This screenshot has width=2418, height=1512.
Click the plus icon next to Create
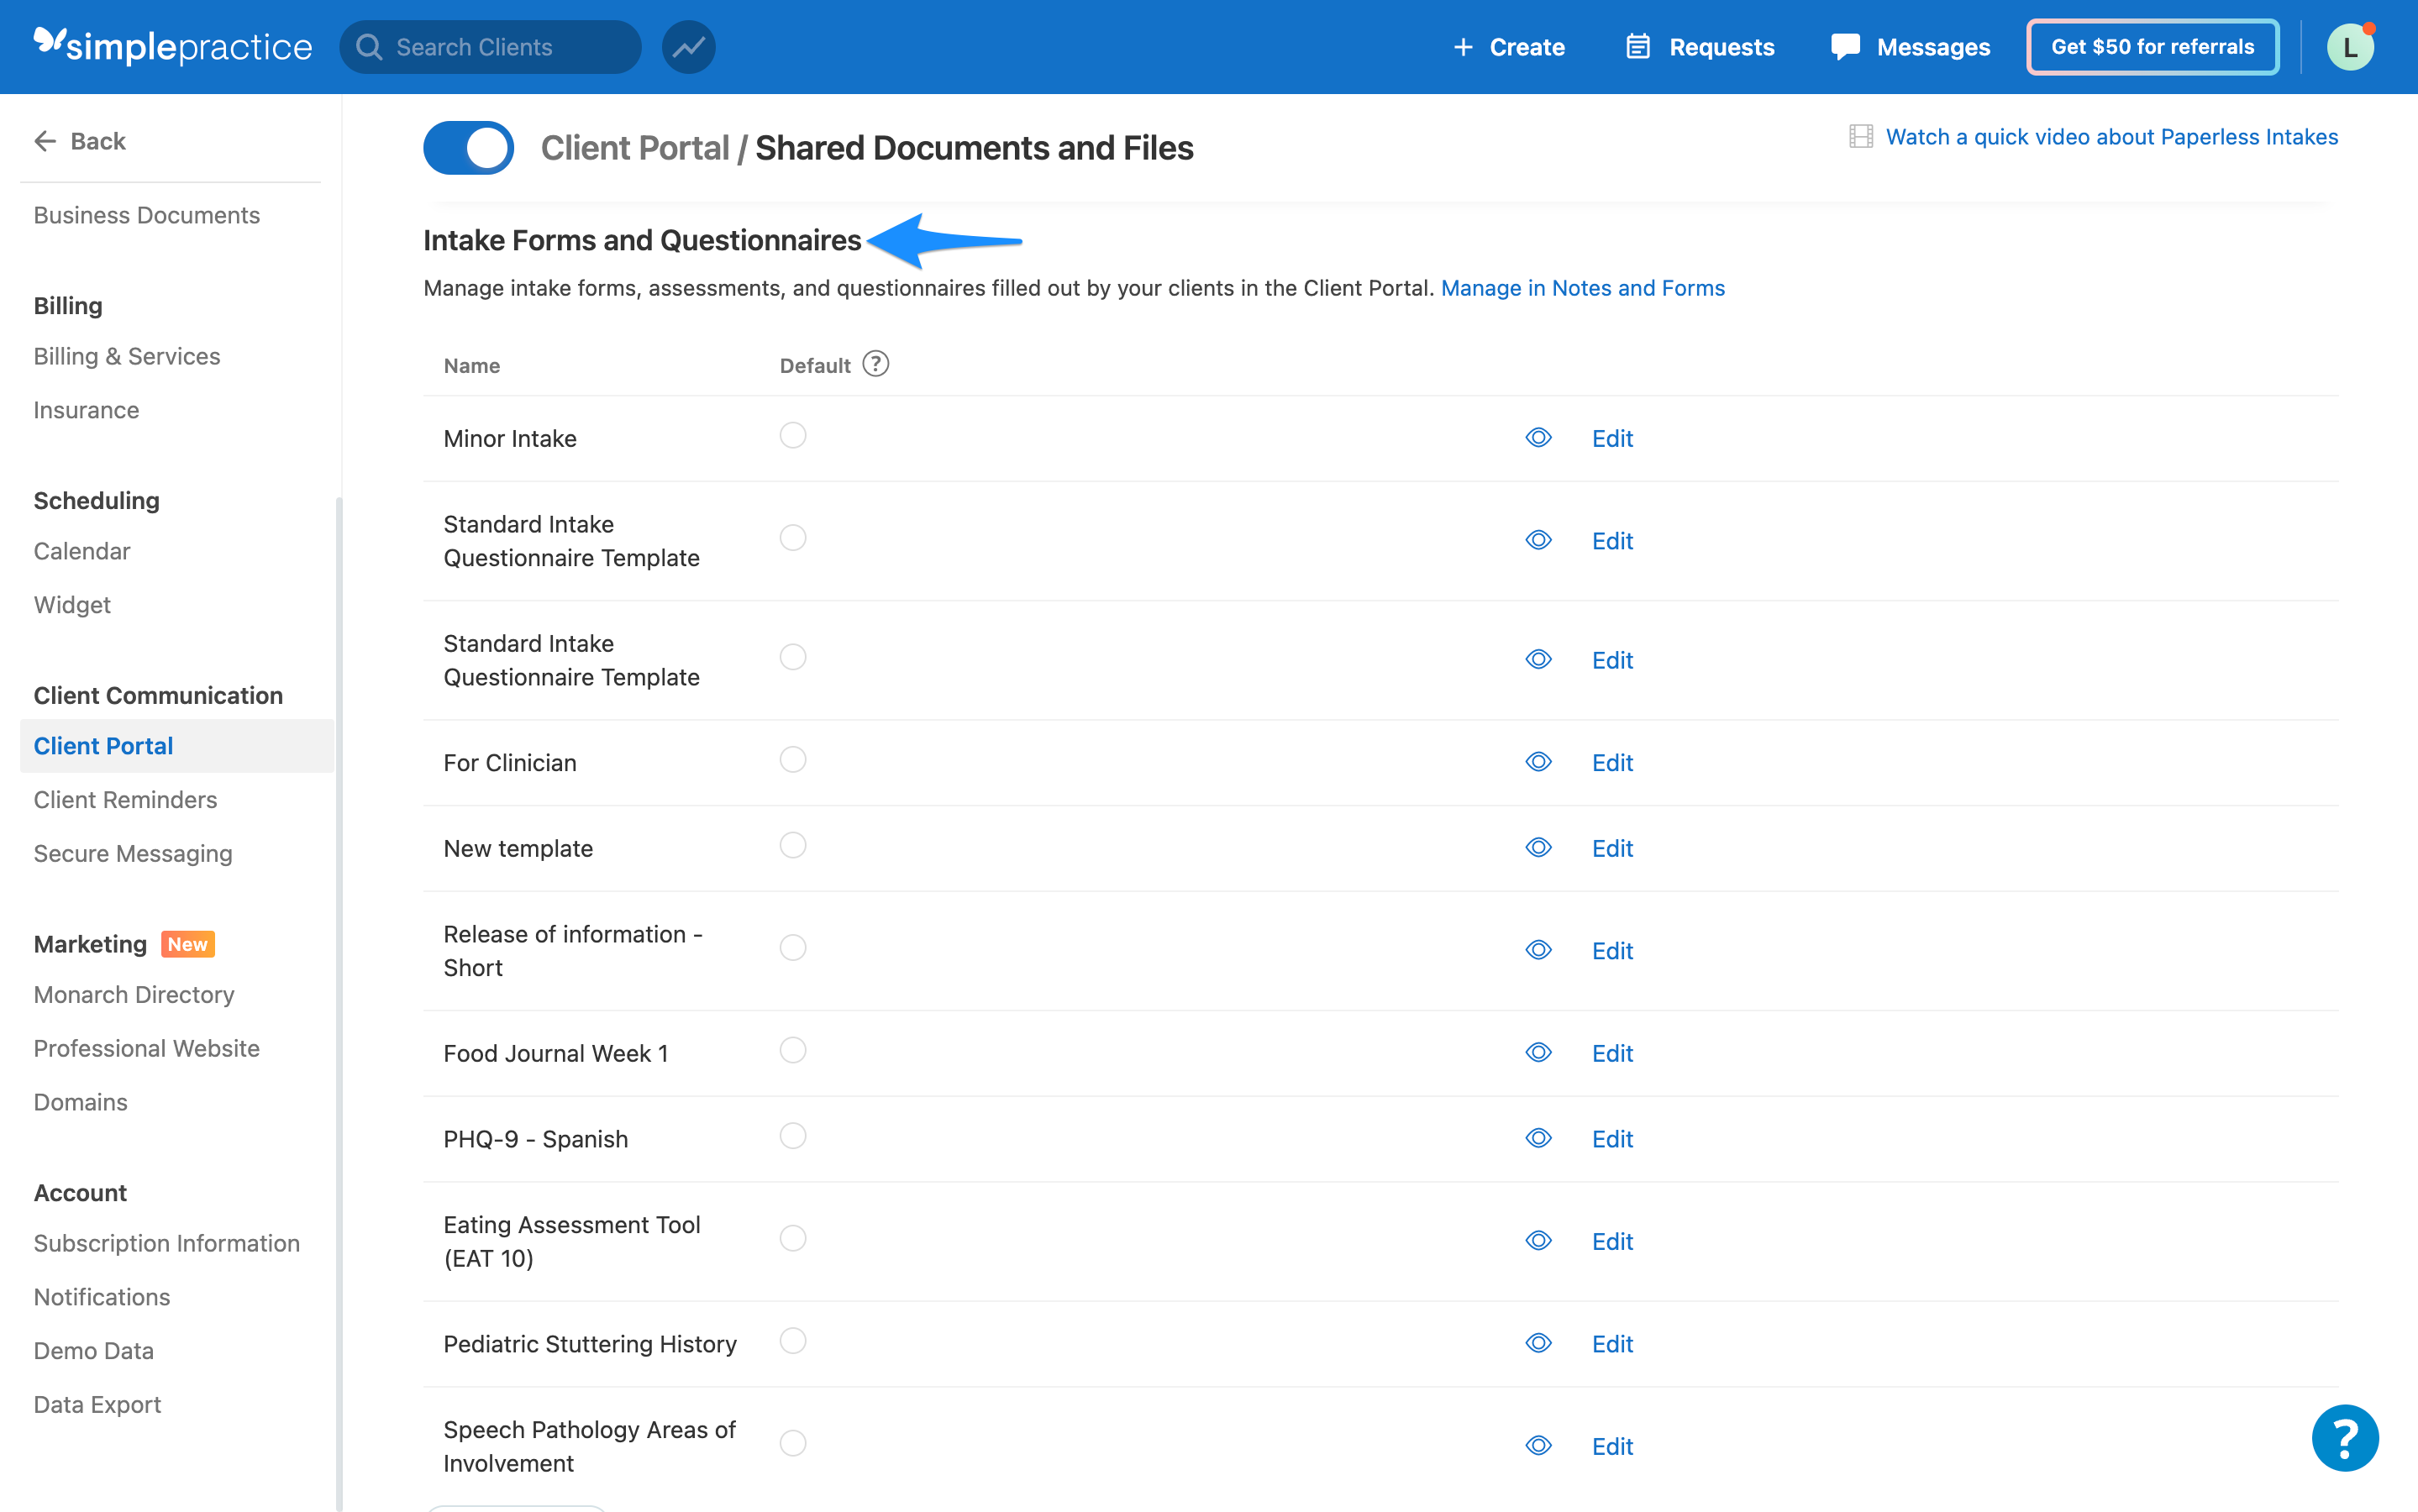pos(1463,47)
